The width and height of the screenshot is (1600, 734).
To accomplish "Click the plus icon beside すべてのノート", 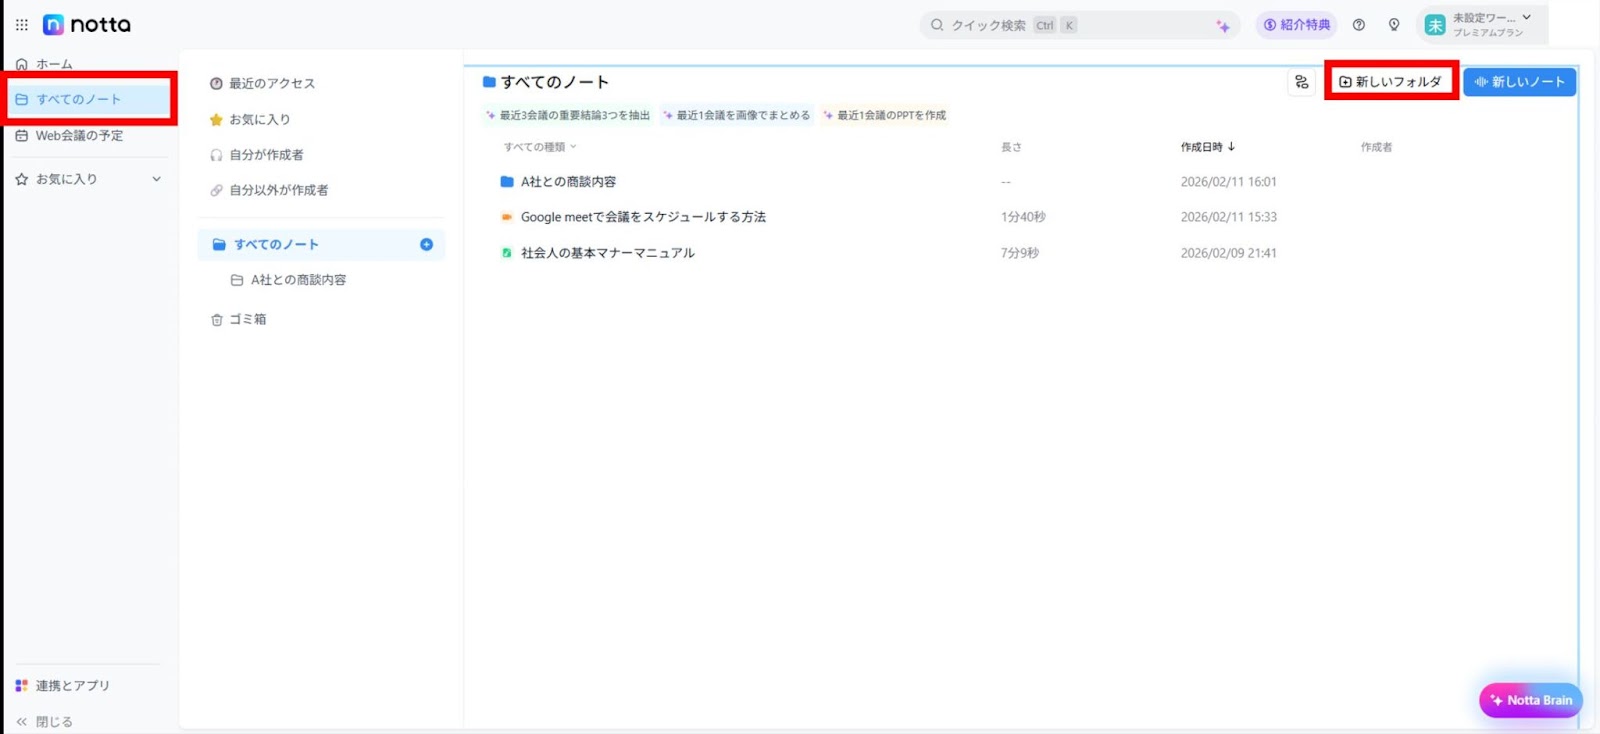I will click(426, 244).
